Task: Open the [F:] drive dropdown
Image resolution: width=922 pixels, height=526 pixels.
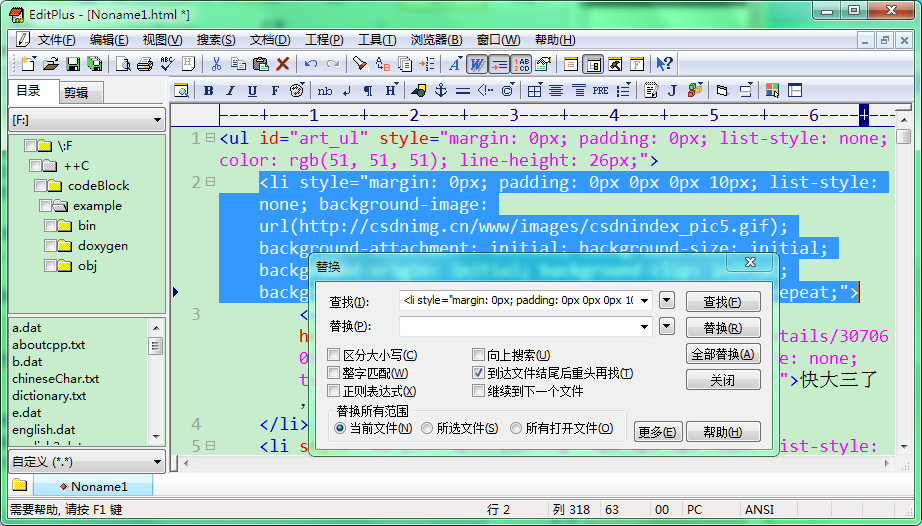Action: point(157,120)
